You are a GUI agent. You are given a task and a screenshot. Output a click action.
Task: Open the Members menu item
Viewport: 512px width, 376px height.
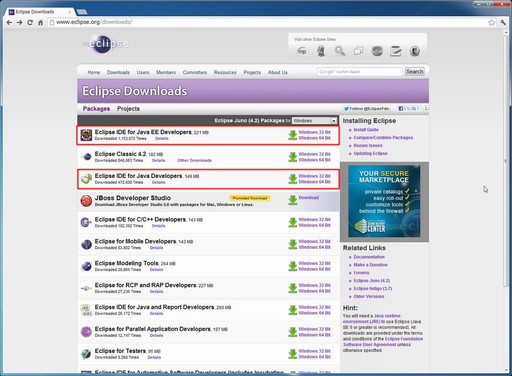coord(166,72)
